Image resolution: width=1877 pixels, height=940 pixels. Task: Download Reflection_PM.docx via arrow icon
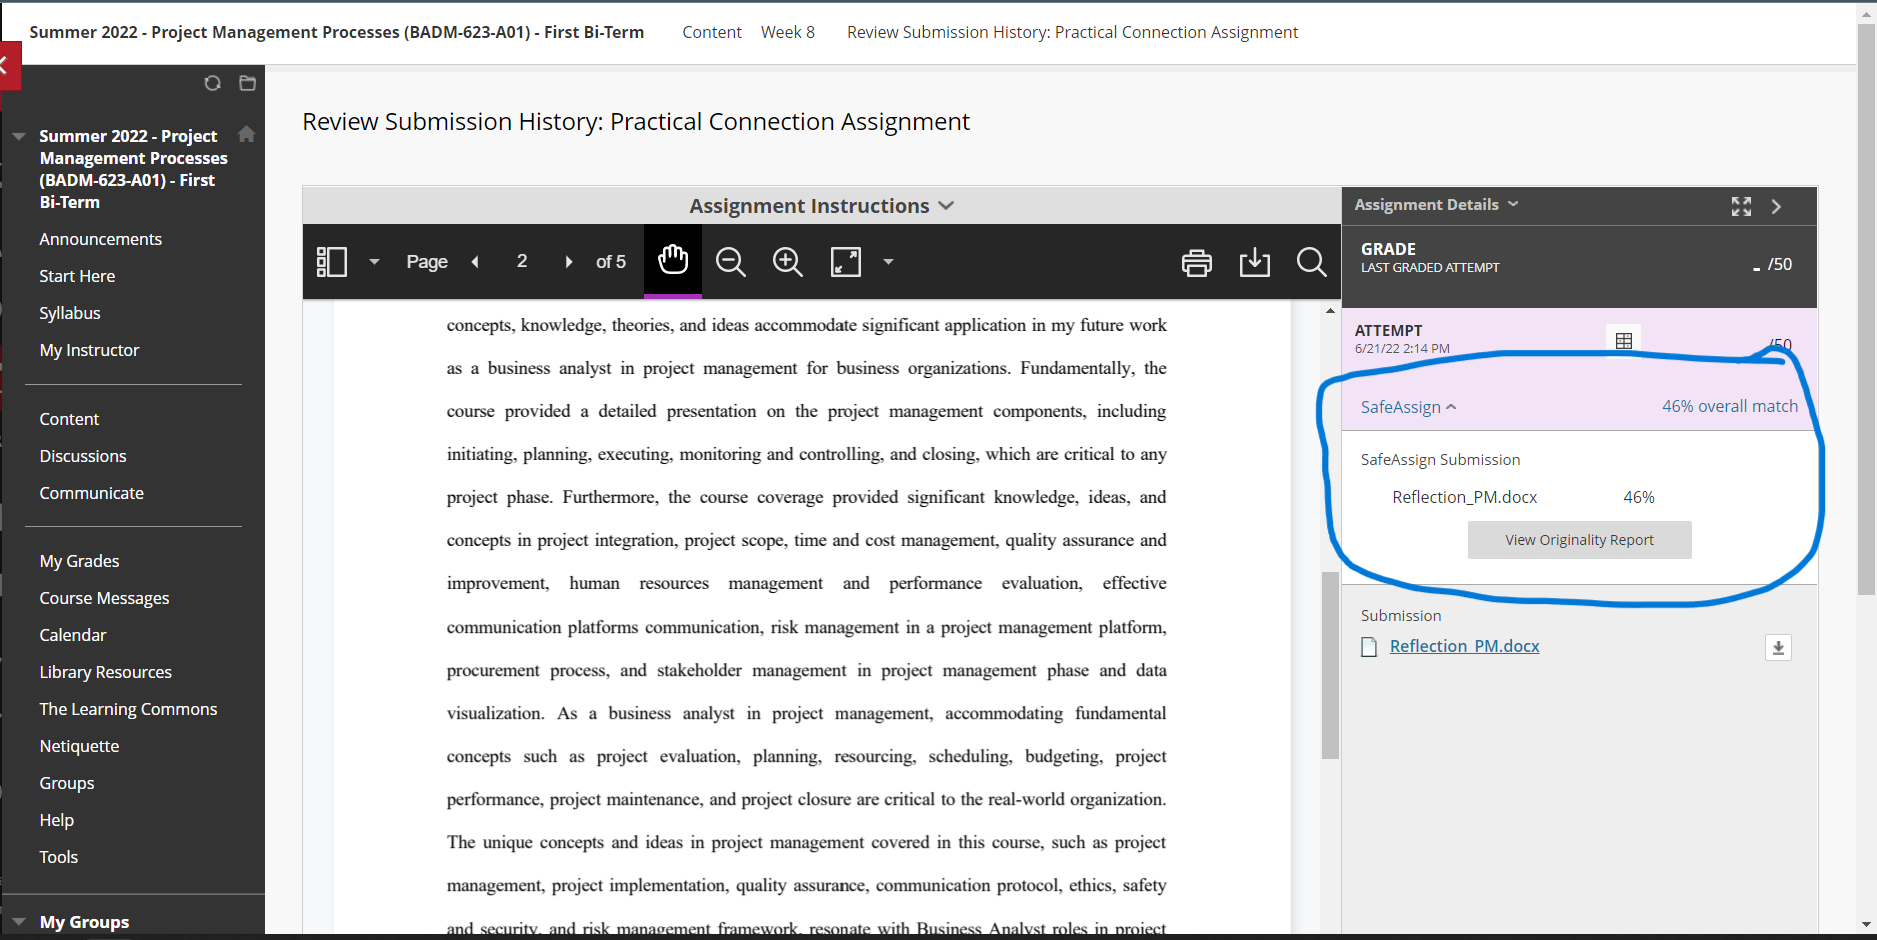[x=1778, y=647]
